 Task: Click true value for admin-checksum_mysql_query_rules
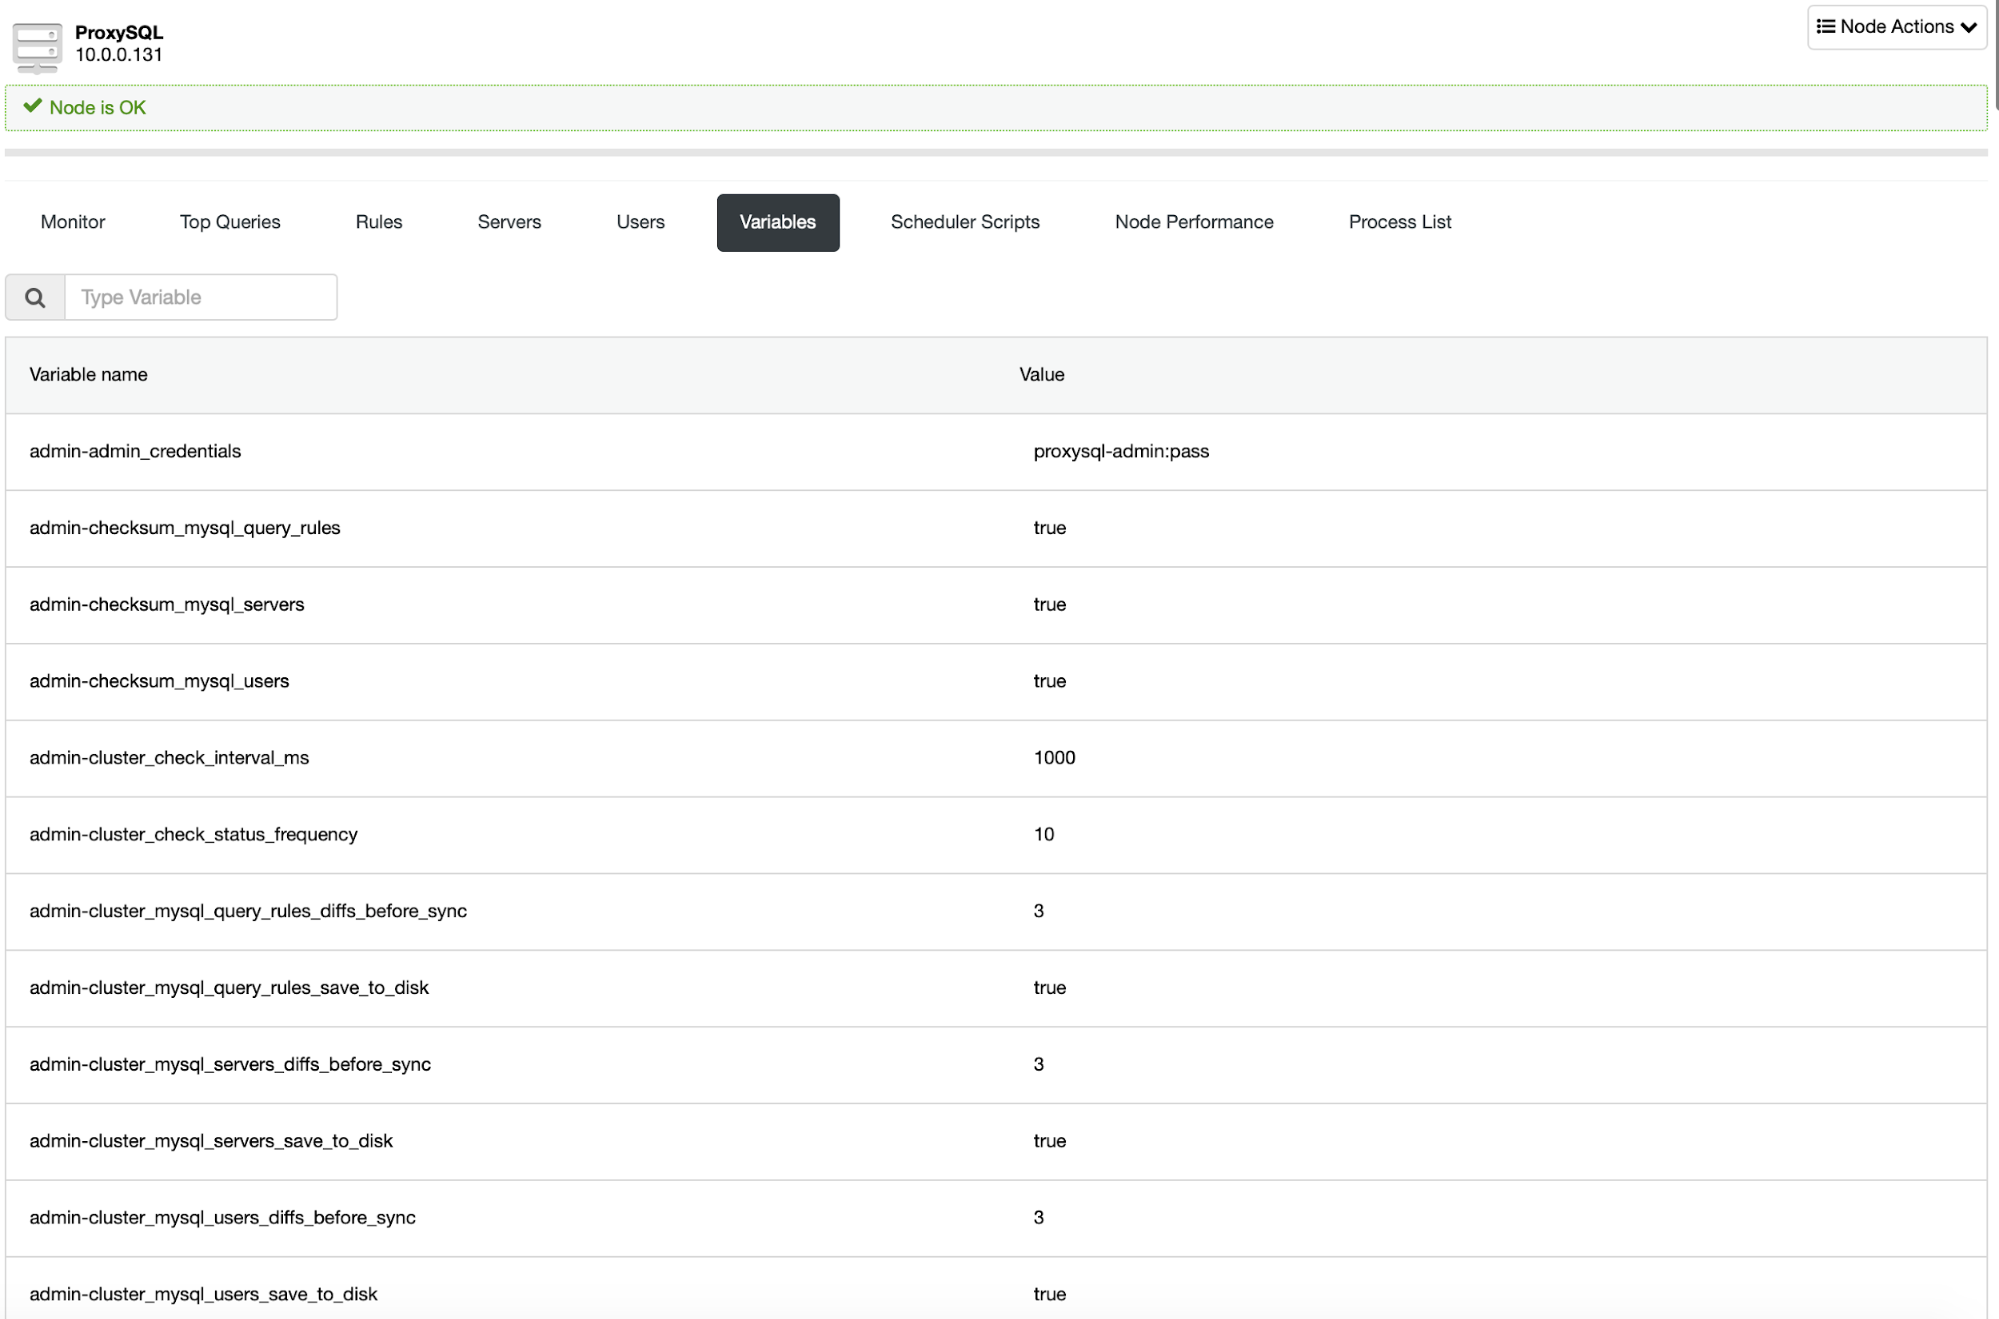pyautogui.click(x=1050, y=528)
